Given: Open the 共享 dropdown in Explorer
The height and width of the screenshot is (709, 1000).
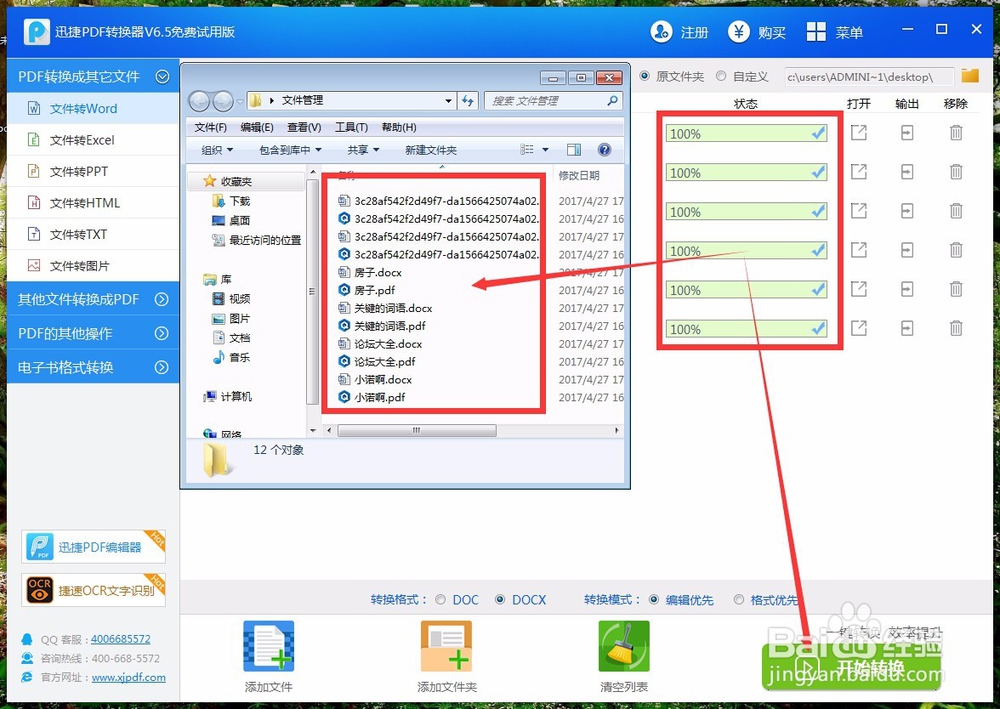Looking at the screenshot, I should [x=364, y=150].
